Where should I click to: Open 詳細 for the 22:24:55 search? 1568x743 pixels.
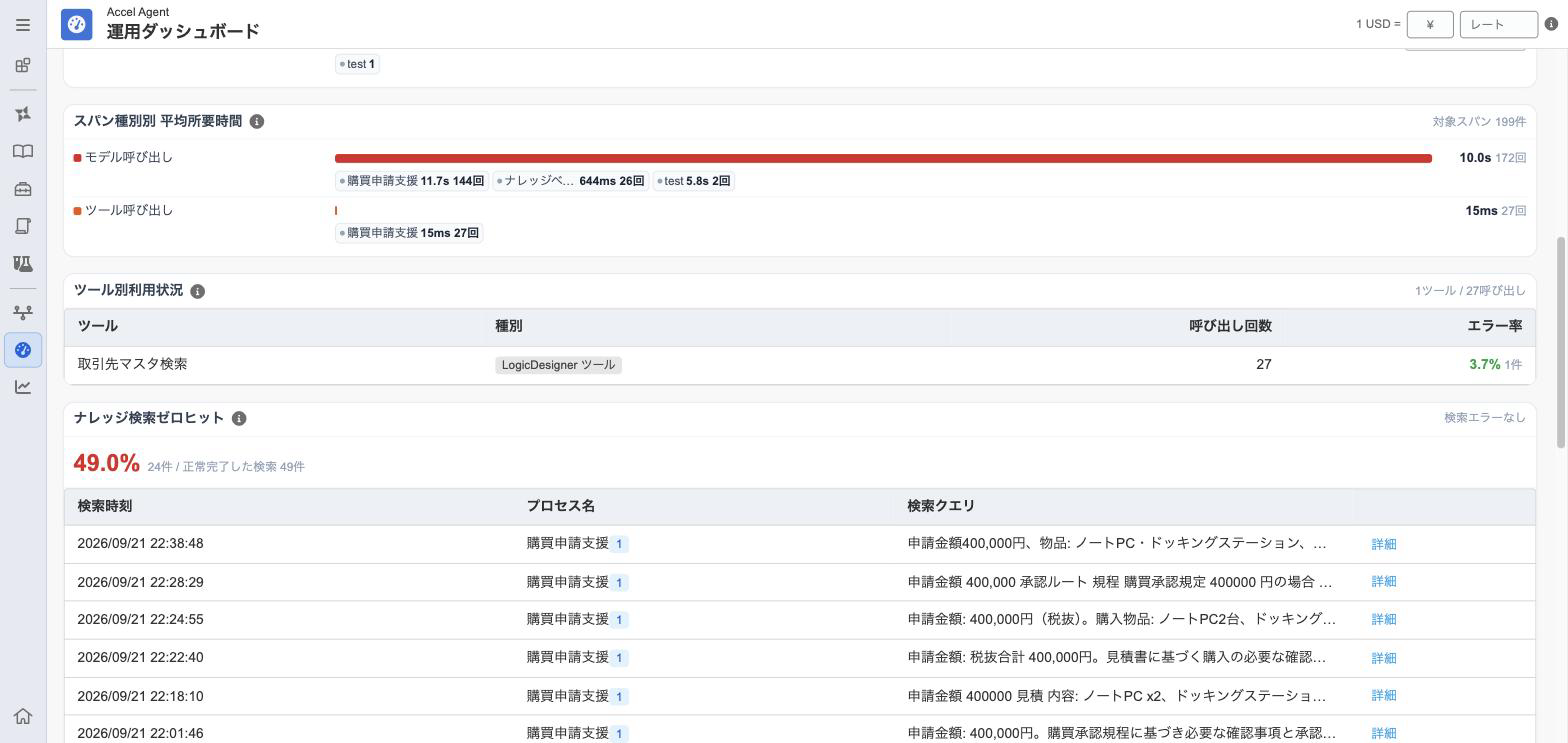pos(1383,620)
